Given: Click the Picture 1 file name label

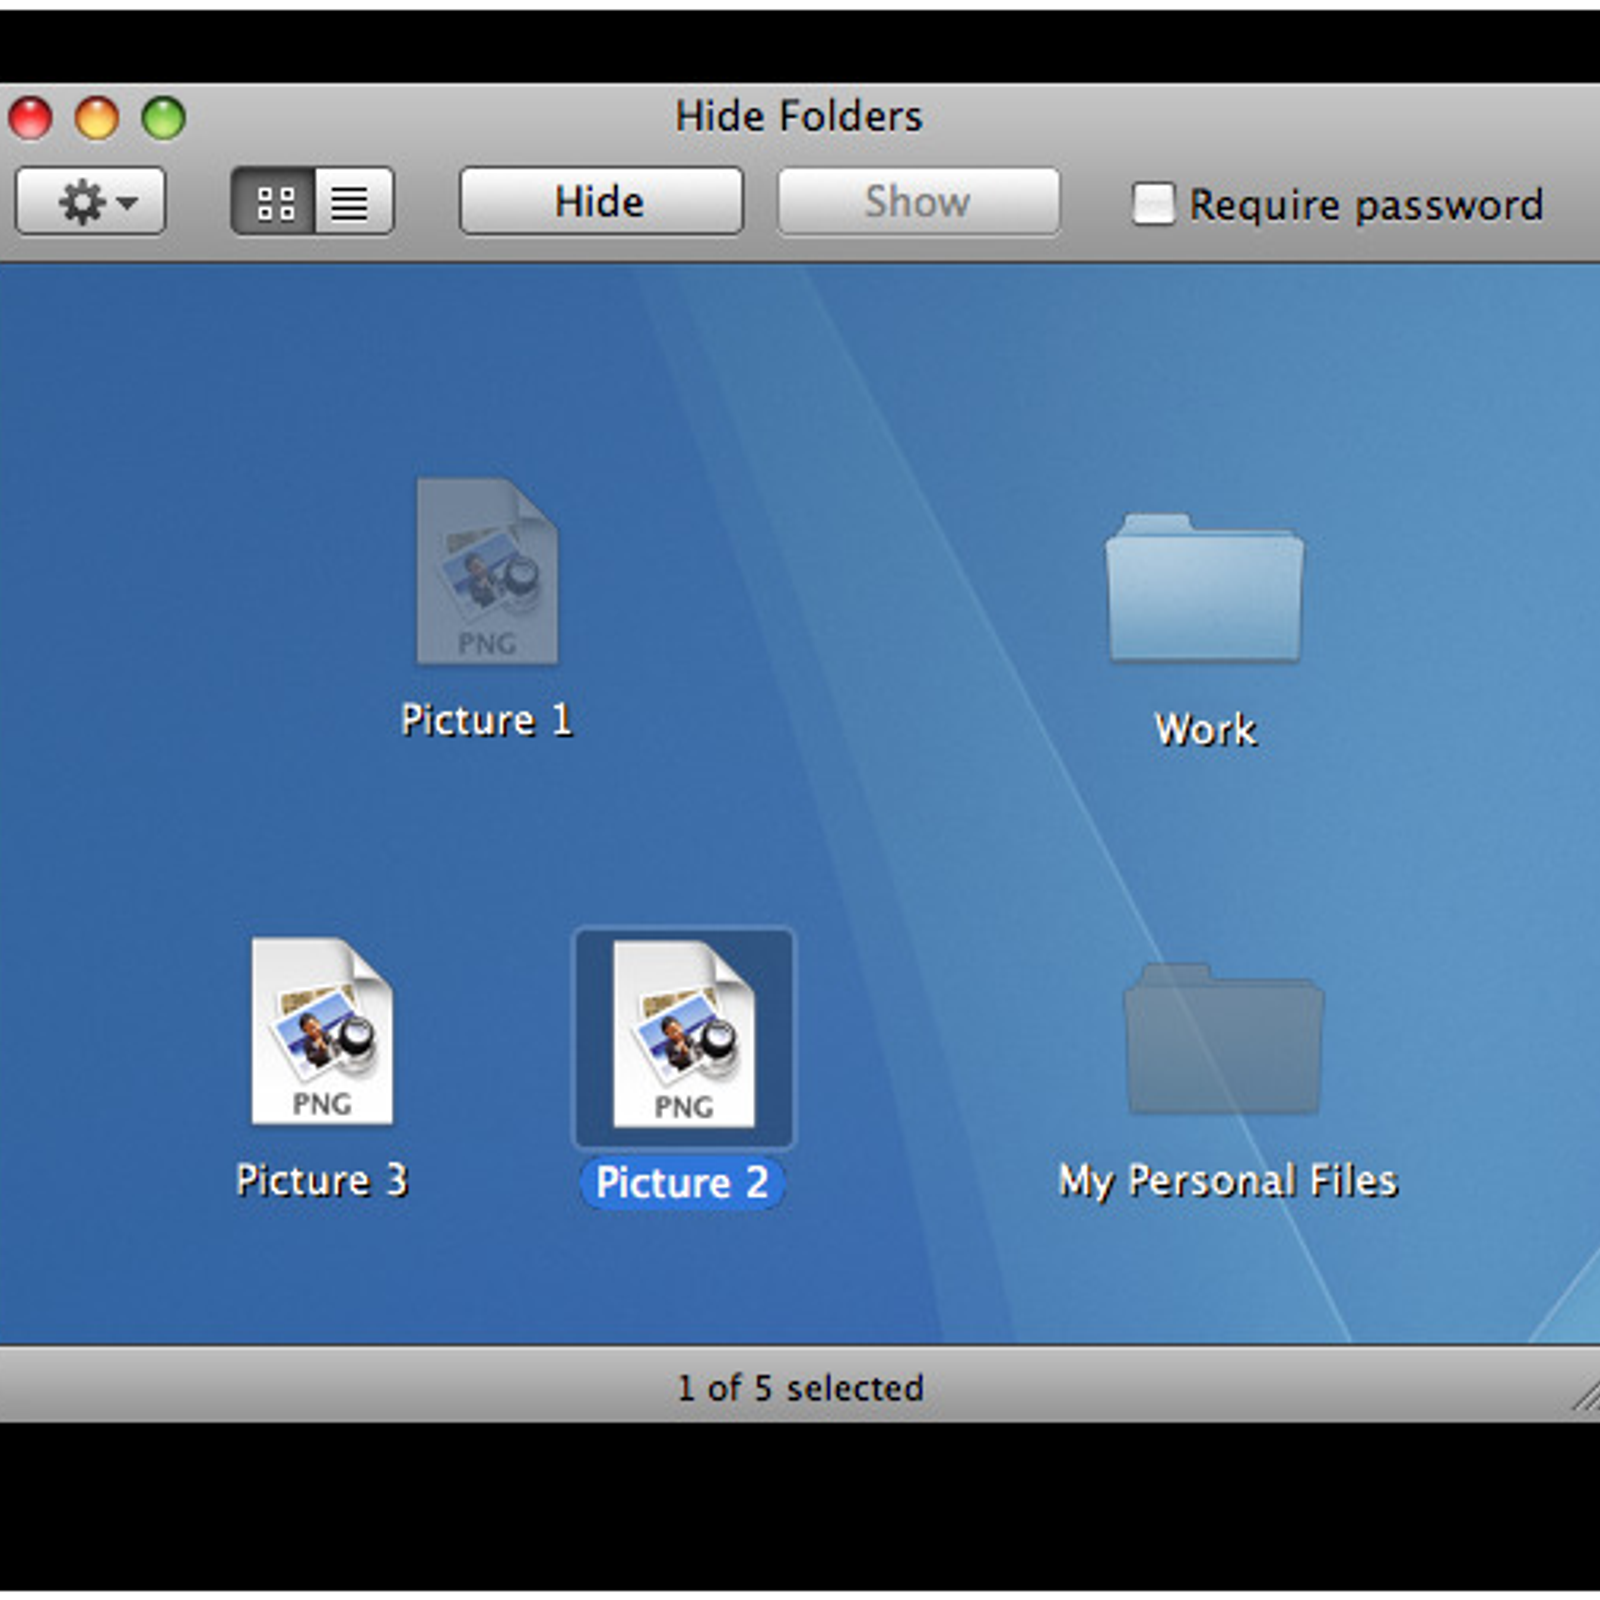Looking at the screenshot, I should (487, 720).
